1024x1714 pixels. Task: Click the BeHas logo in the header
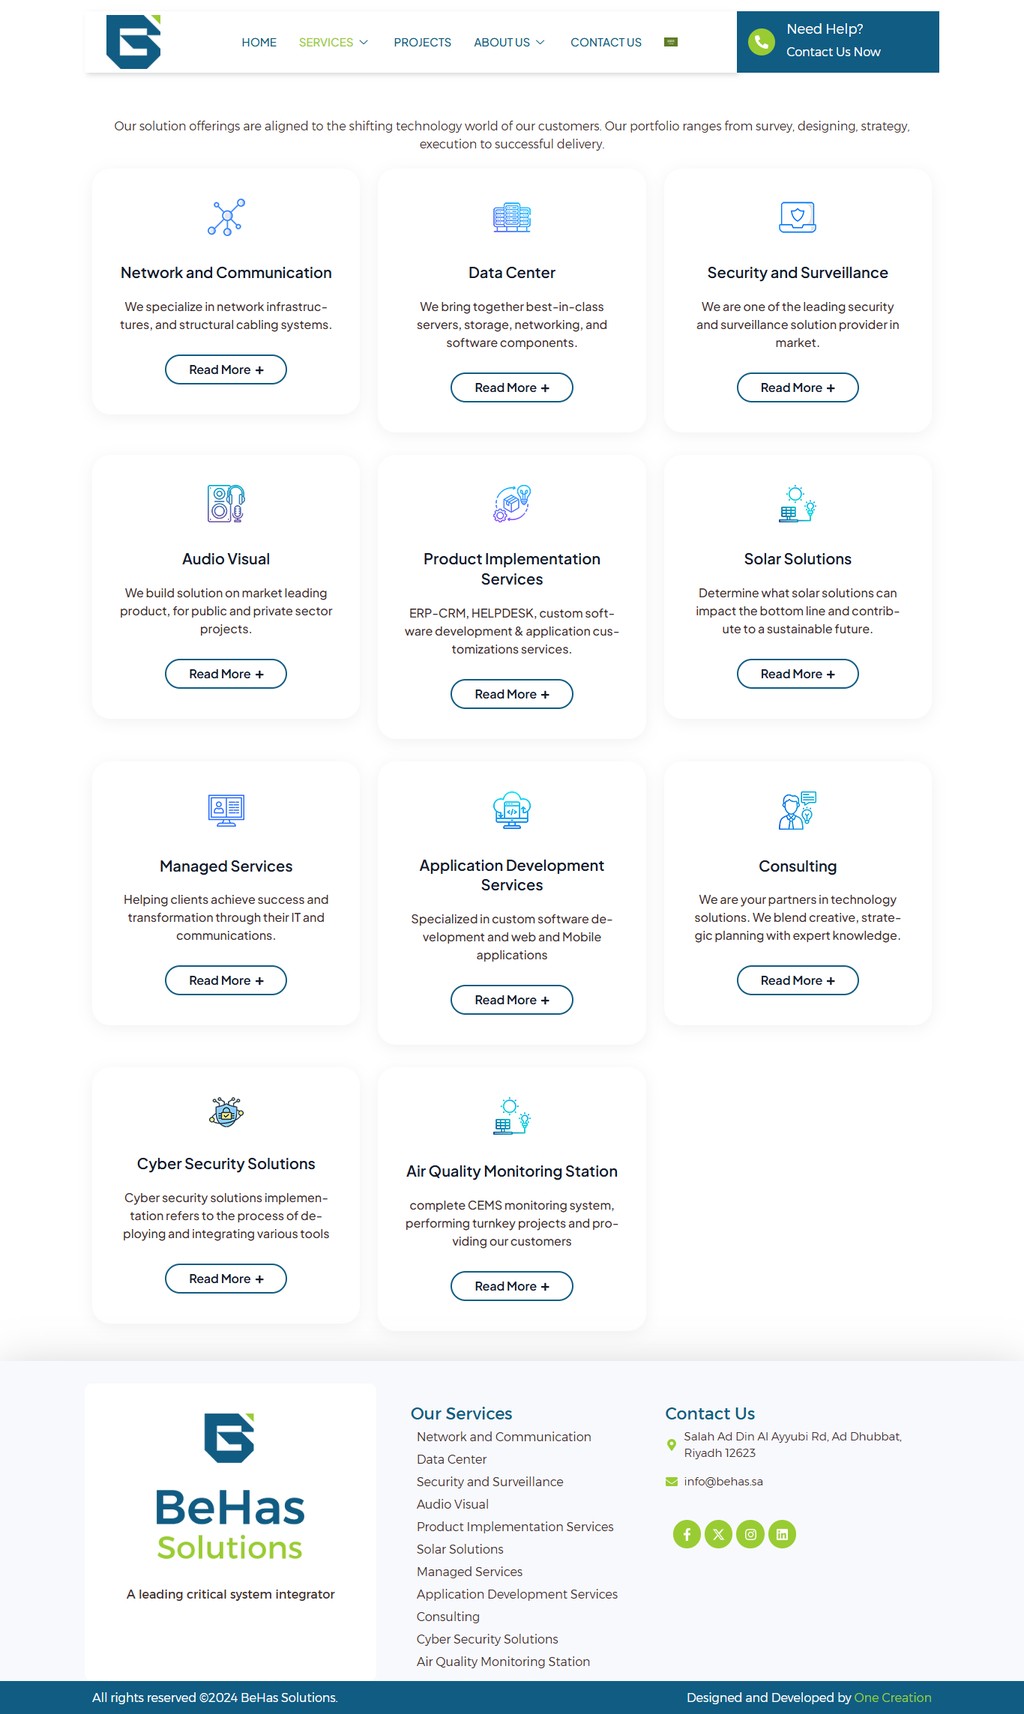point(133,42)
